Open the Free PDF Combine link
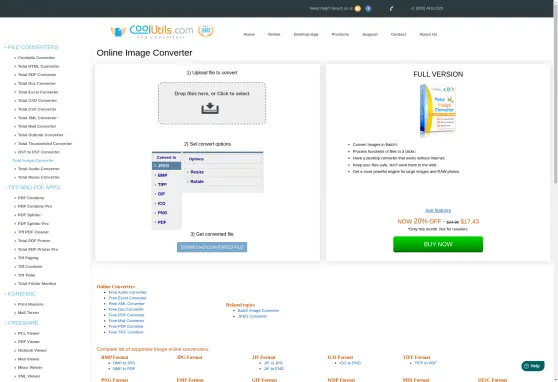This screenshot has width=558, height=382. coord(126,326)
